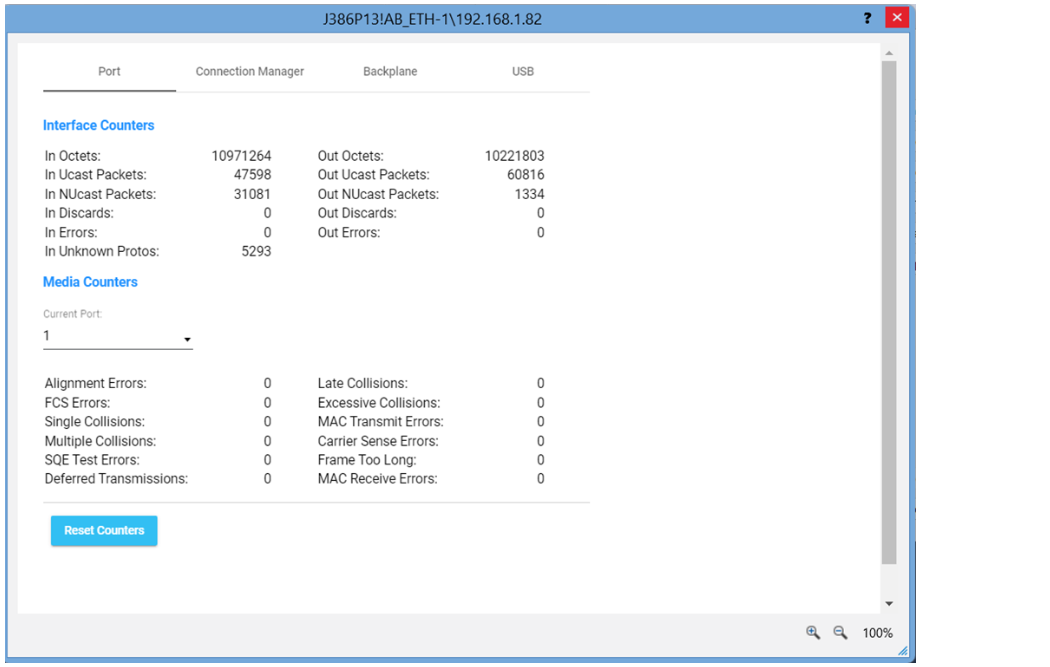Return to the Port tab
This screenshot has height=667, width=1050.
click(x=109, y=71)
